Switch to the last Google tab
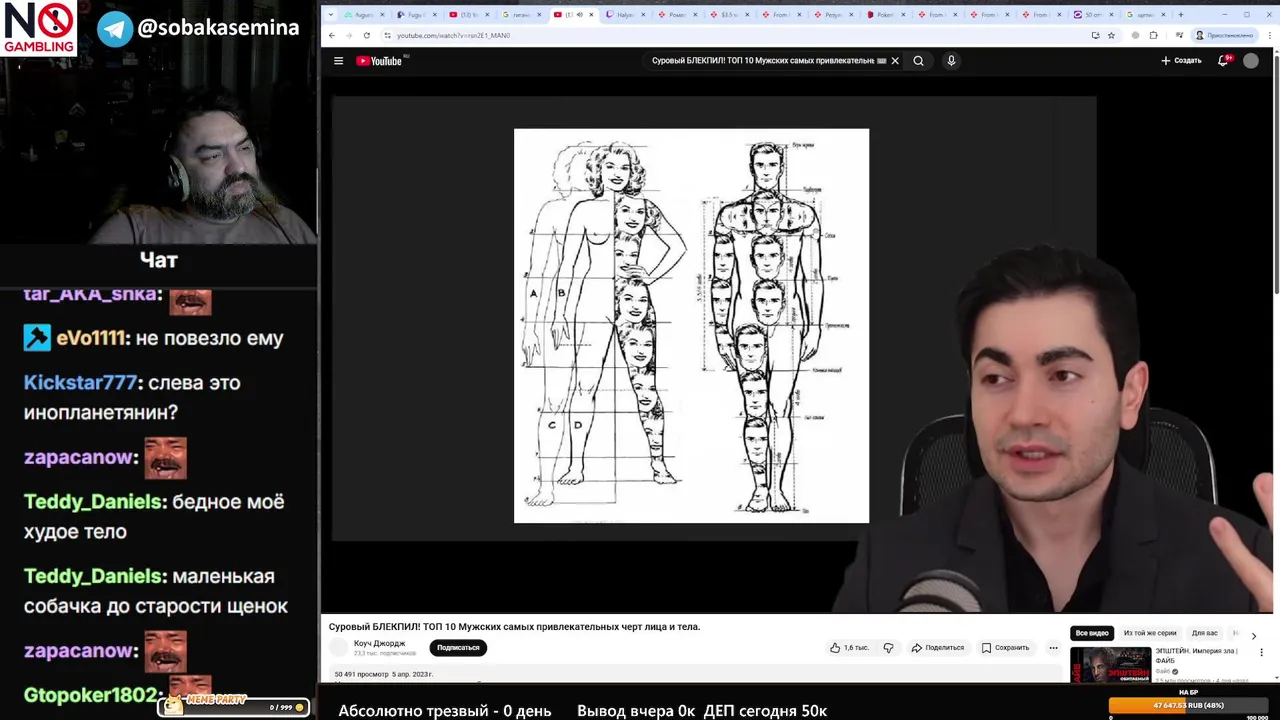1280x720 pixels. (1145, 15)
